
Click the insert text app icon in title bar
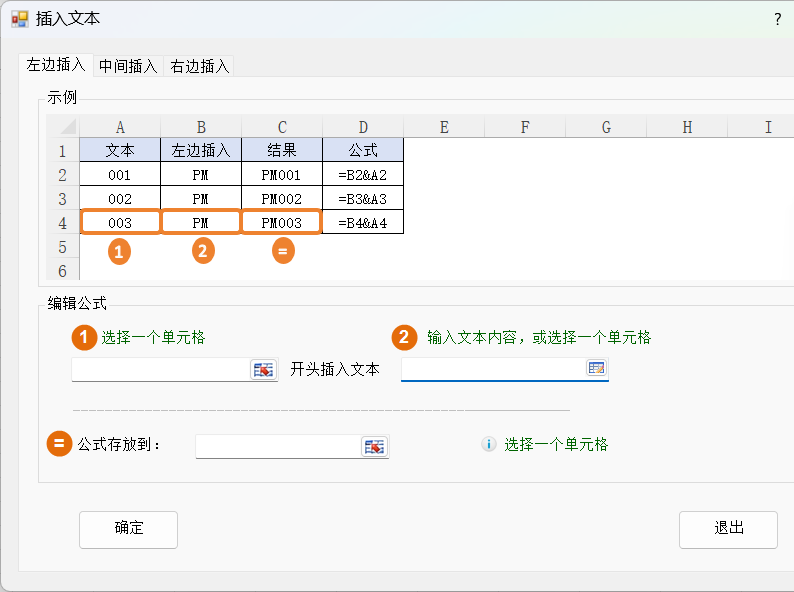(x=19, y=19)
